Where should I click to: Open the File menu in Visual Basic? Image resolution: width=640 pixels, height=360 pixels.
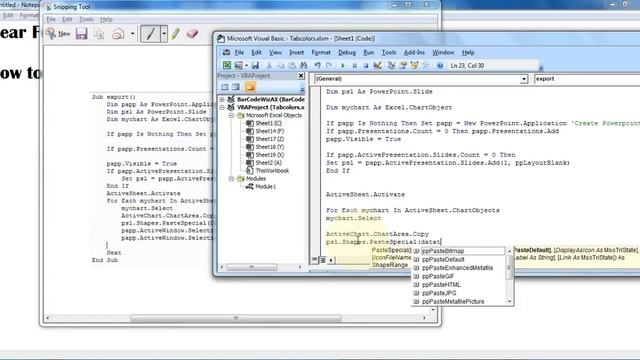pyautogui.click(x=239, y=53)
